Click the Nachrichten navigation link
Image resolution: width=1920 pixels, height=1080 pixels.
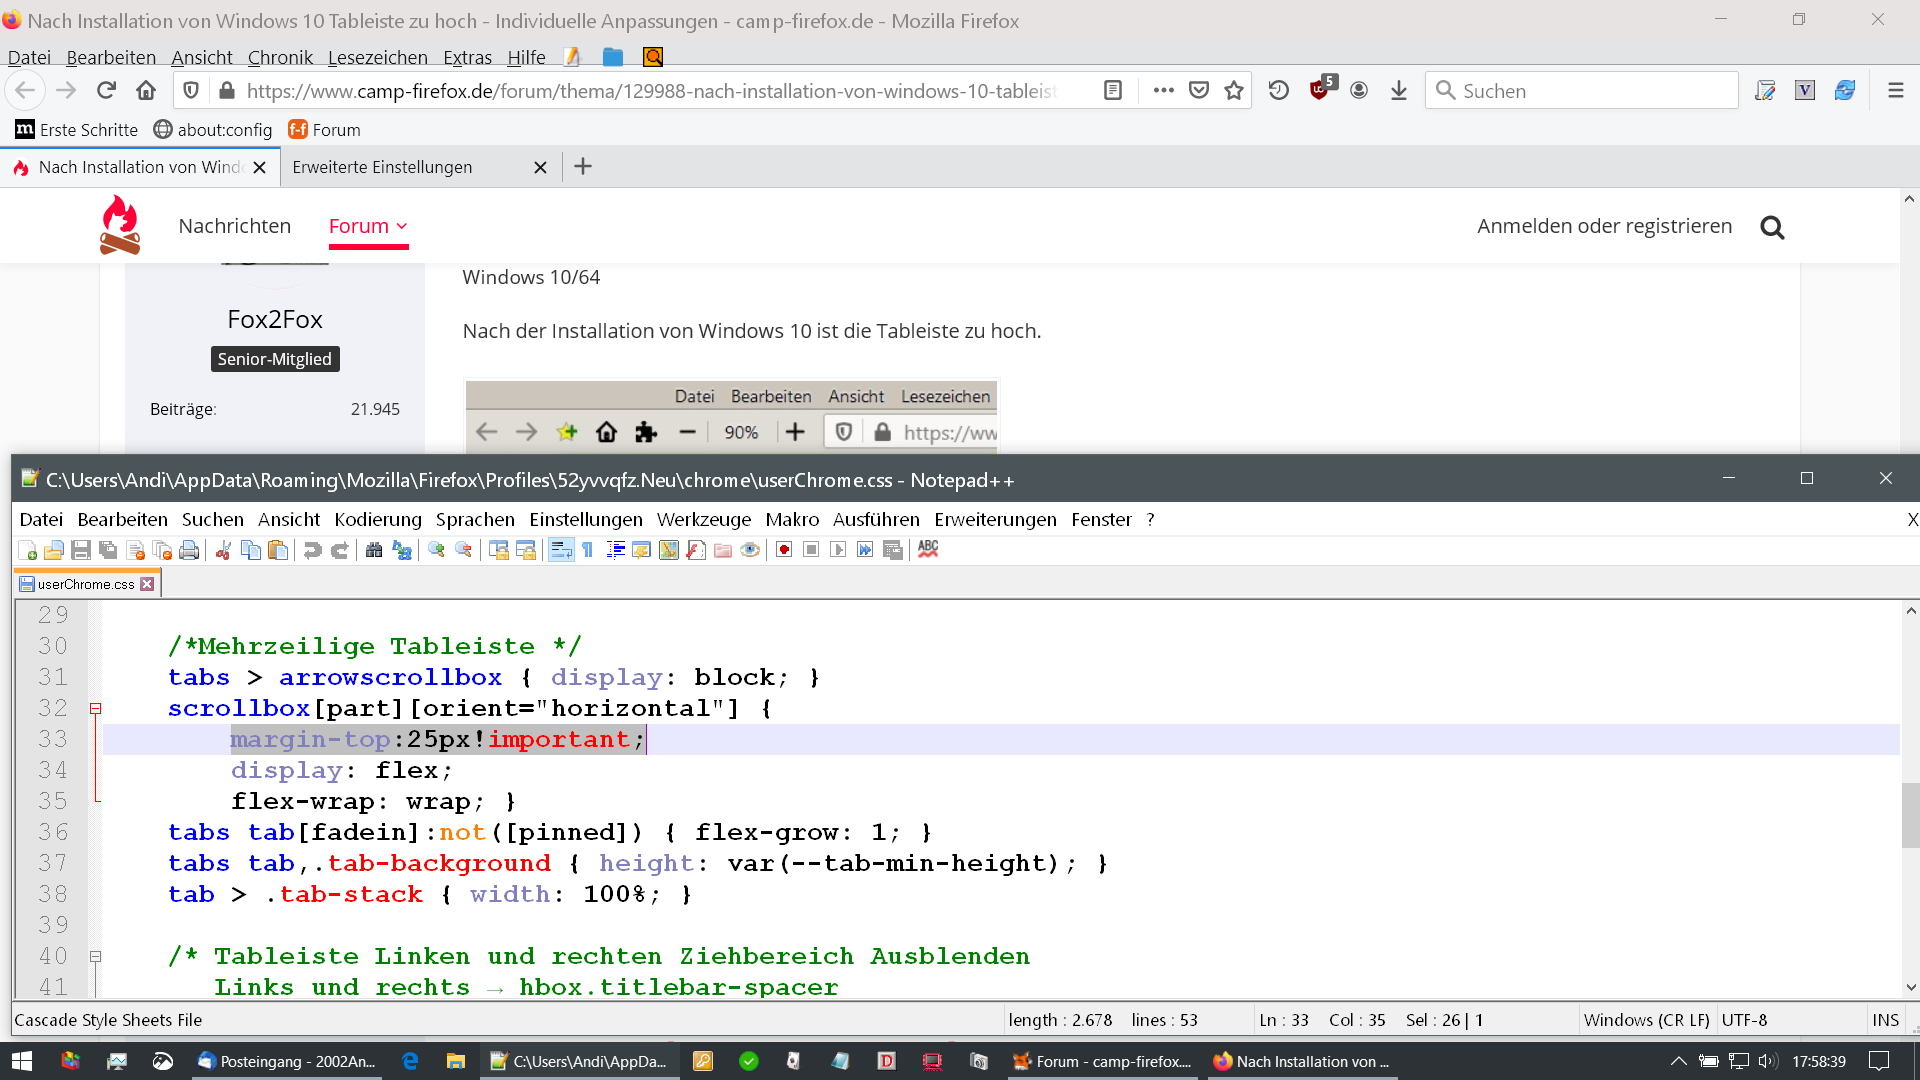click(234, 226)
